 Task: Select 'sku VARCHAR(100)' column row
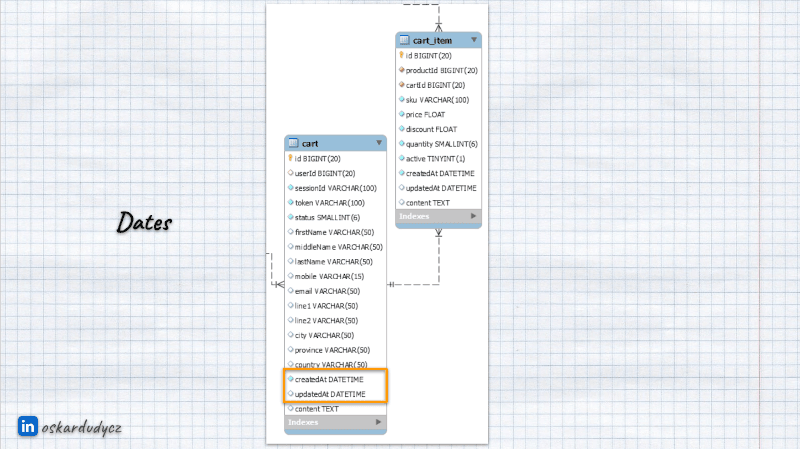coord(438,100)
